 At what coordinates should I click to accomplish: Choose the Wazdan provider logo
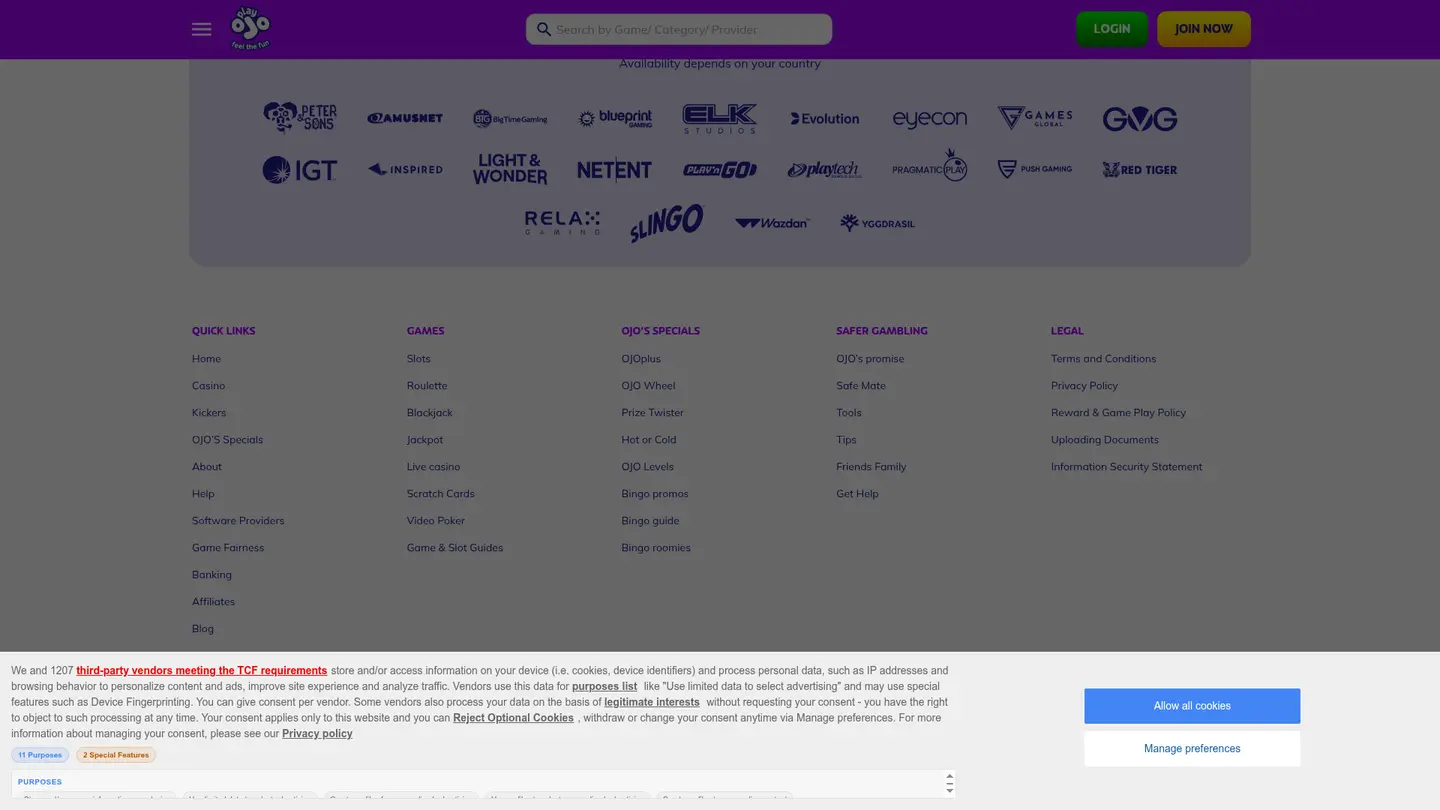(772, 223)
